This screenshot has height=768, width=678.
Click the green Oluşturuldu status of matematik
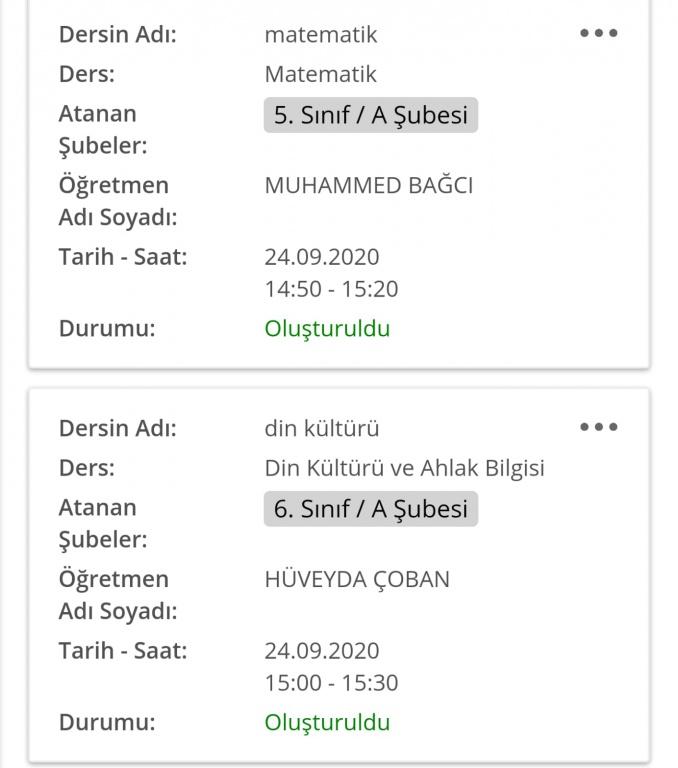(x=327, y=328)
